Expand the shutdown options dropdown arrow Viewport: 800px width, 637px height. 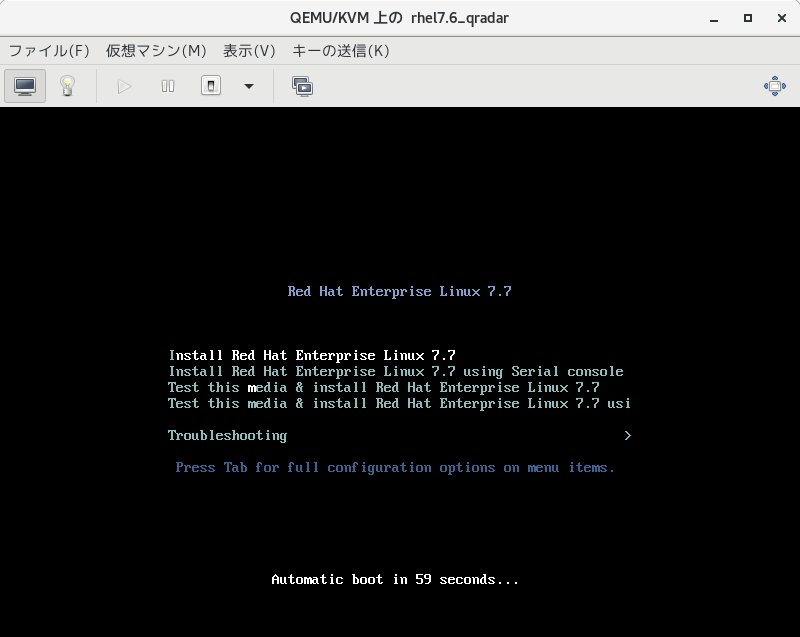point(248,86)
